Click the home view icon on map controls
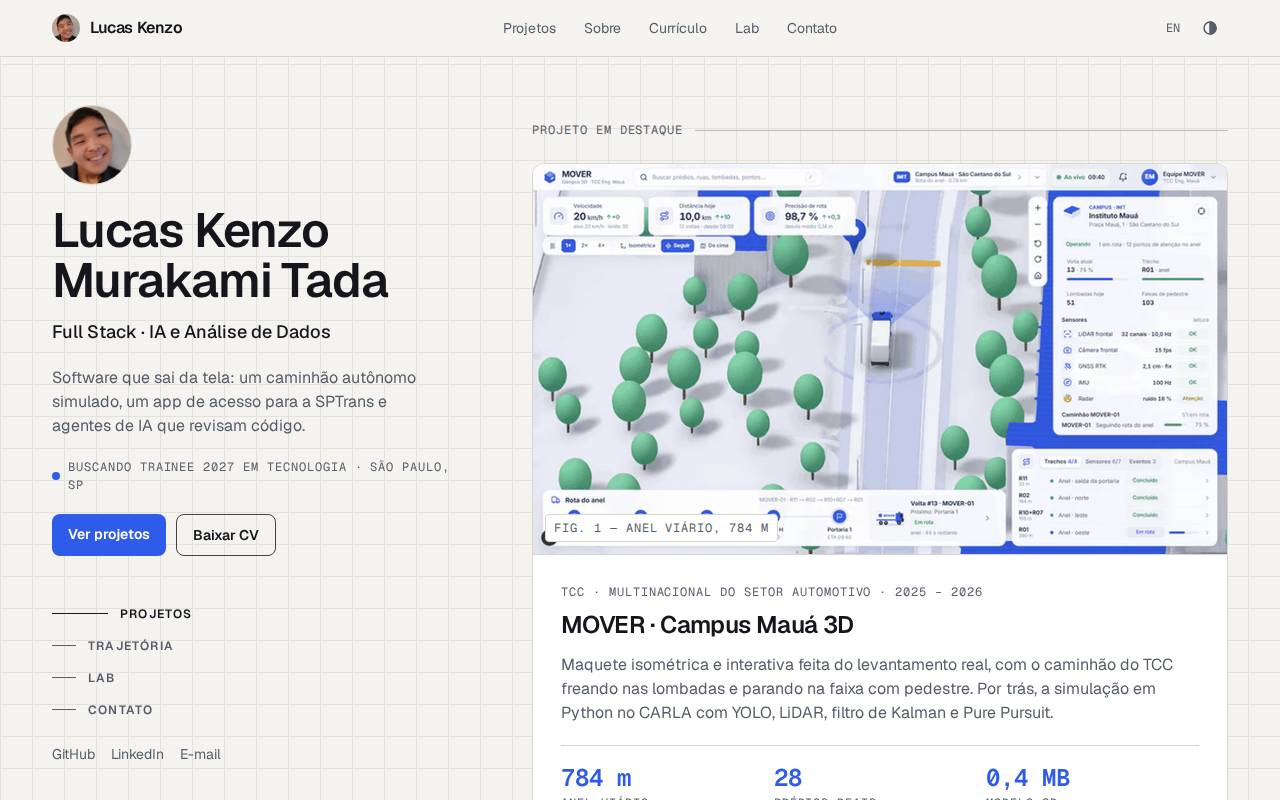Viewport: 1280px width, 800px height. point(1038,275)
